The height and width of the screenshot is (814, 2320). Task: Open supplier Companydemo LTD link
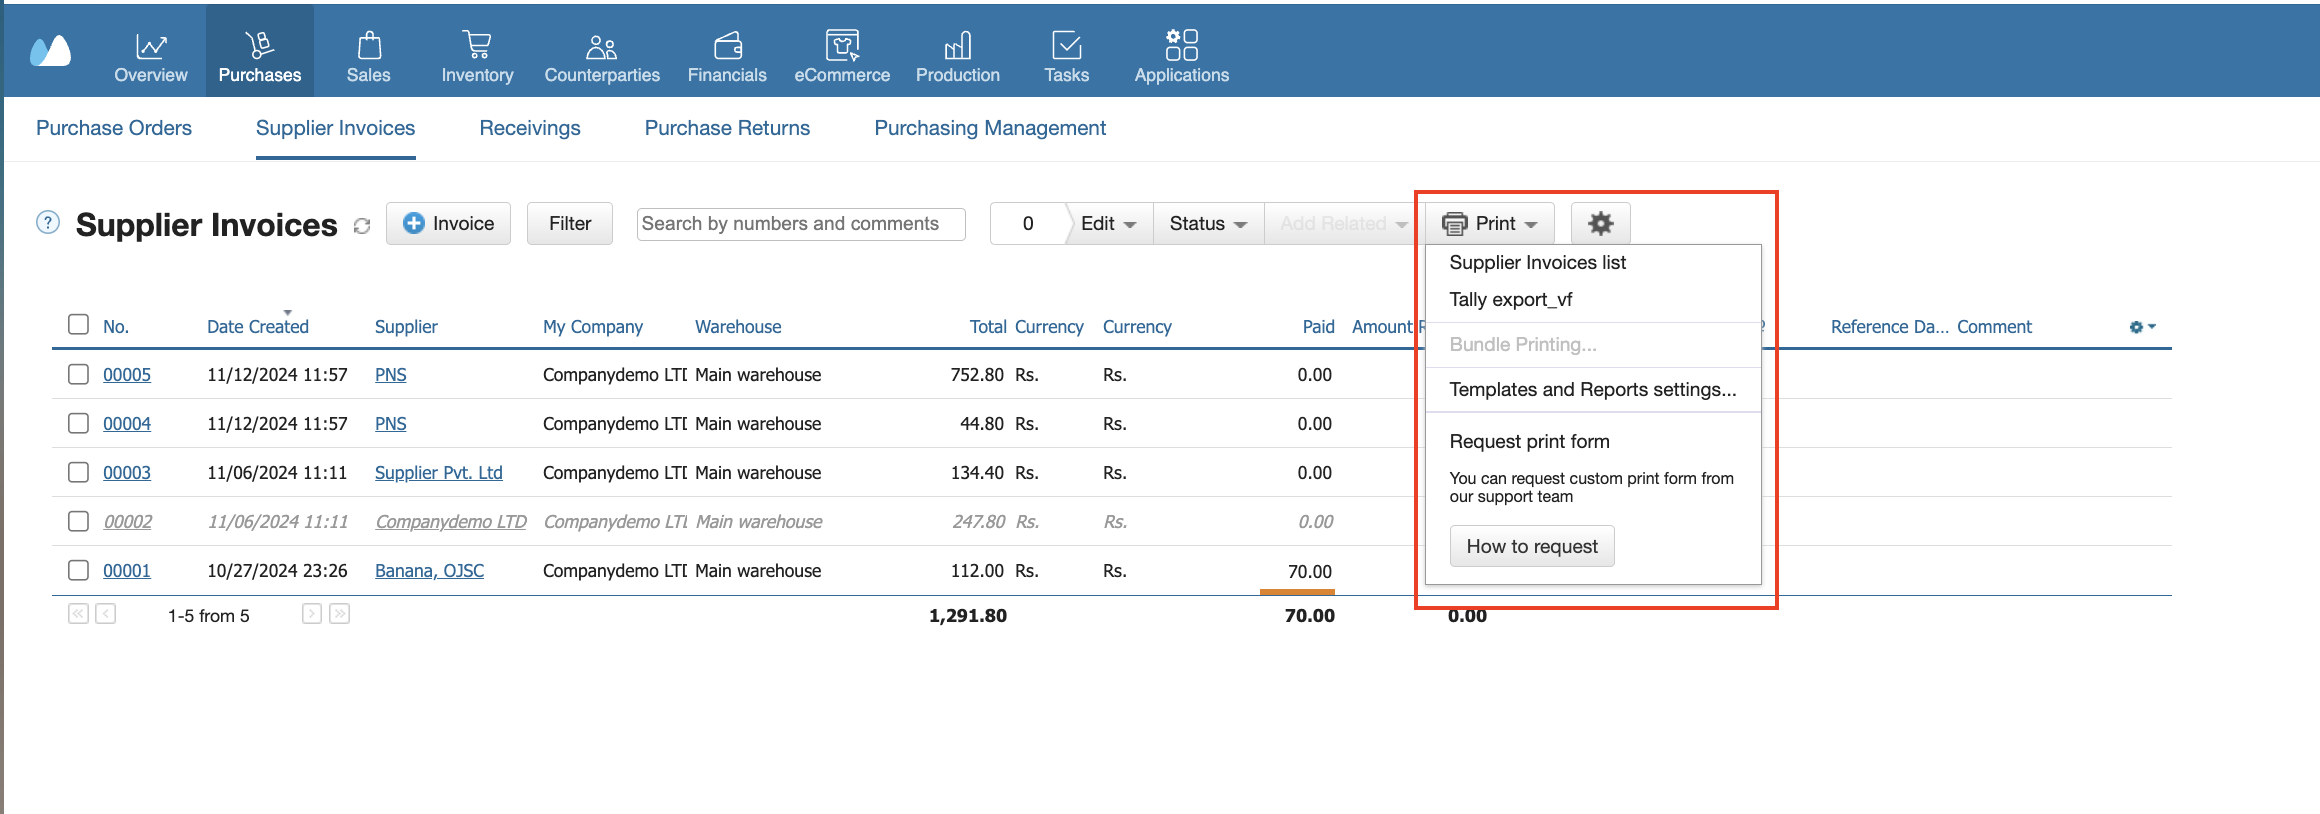click(451, 522)
